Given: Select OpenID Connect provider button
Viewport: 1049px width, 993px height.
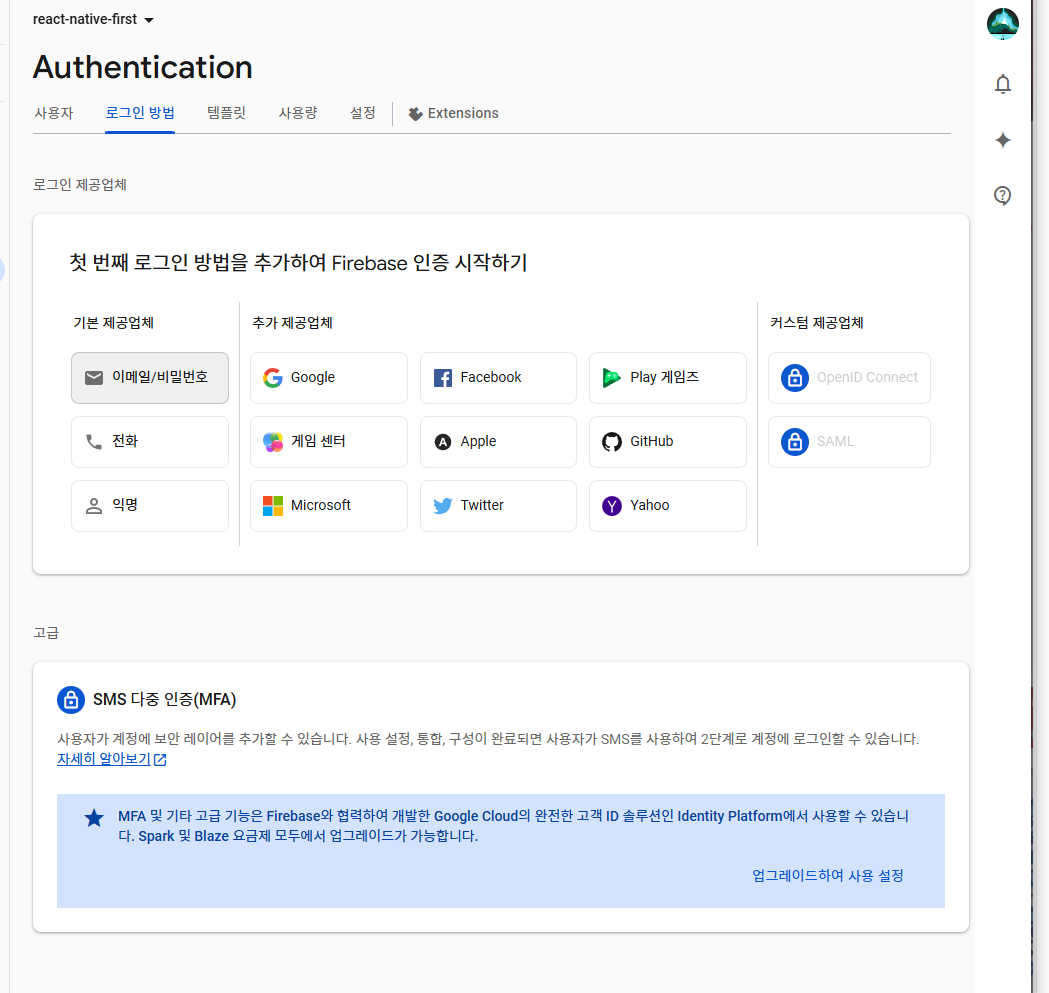Looking at the screenshot, I should (849, 378).
